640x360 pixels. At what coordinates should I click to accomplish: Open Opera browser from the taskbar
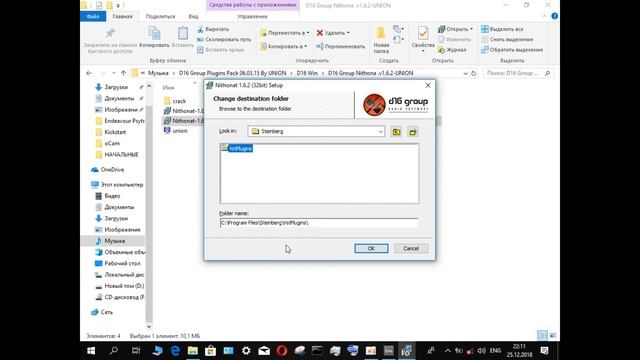(282, 351)
